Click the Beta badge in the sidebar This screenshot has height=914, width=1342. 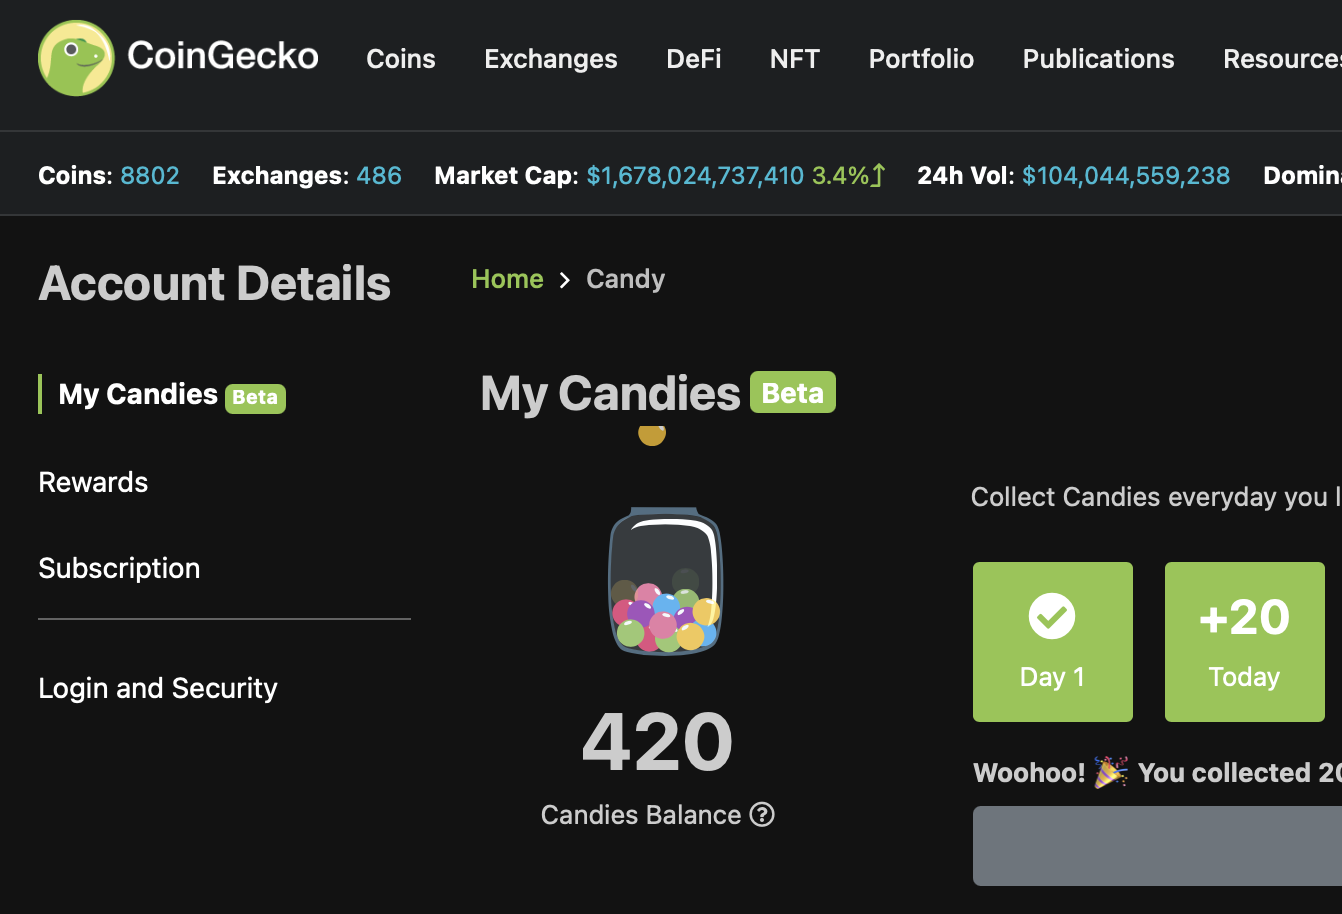click(x=255, y=397)
